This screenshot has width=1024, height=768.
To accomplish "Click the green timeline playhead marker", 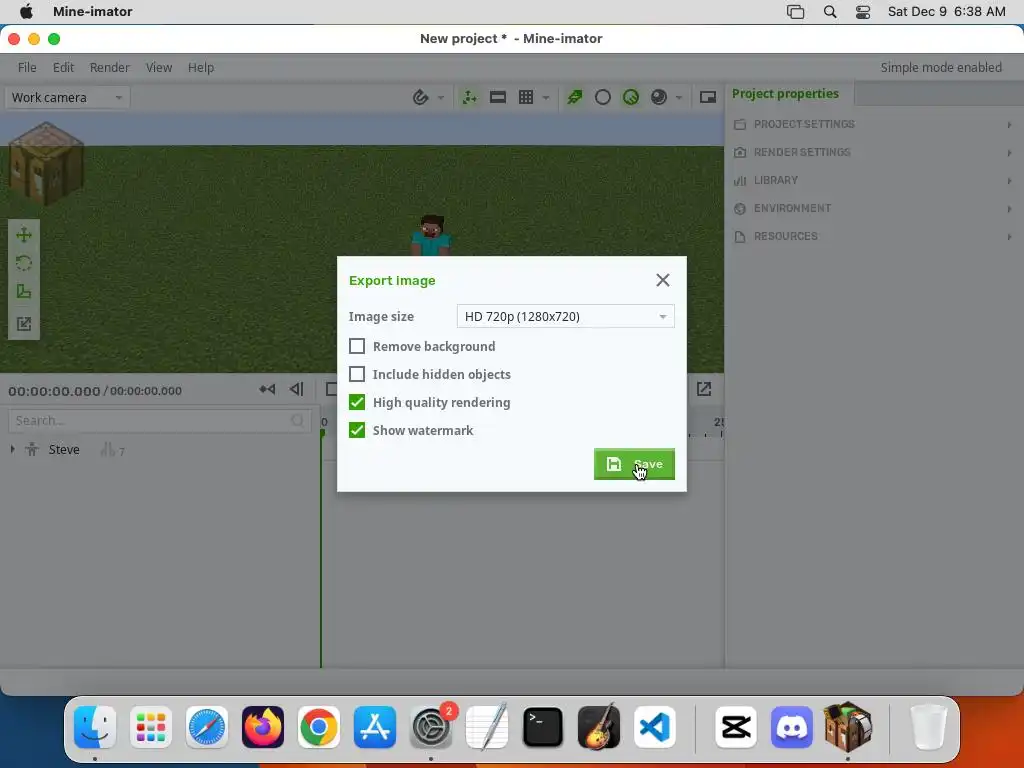I will (x=323, y=432).
